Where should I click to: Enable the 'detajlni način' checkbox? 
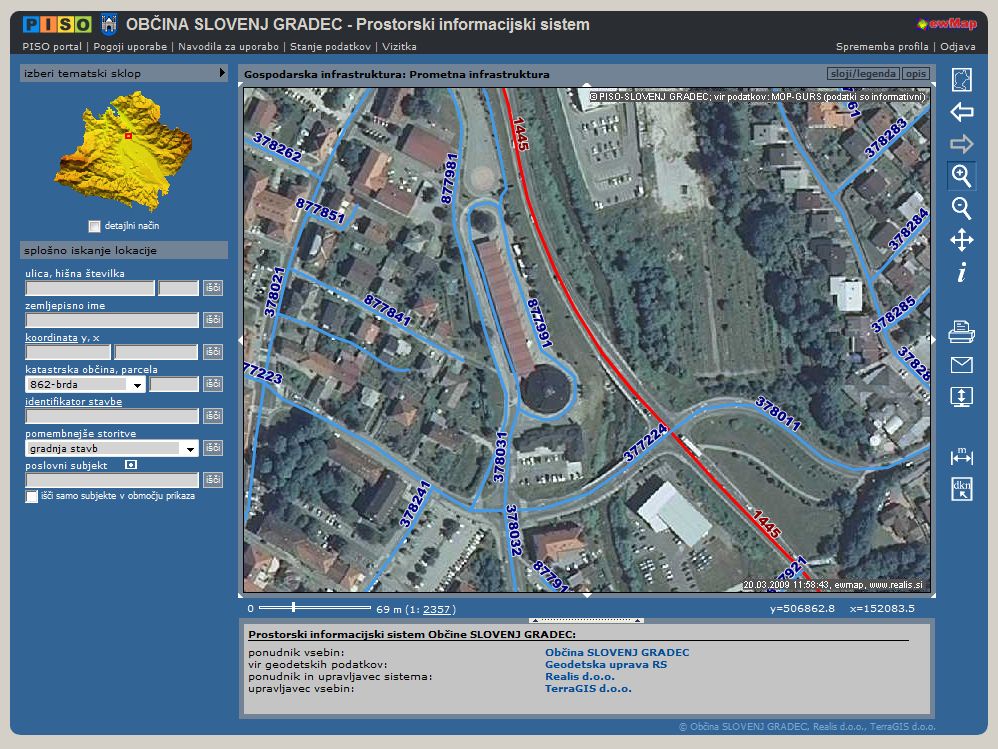(95, 226)
